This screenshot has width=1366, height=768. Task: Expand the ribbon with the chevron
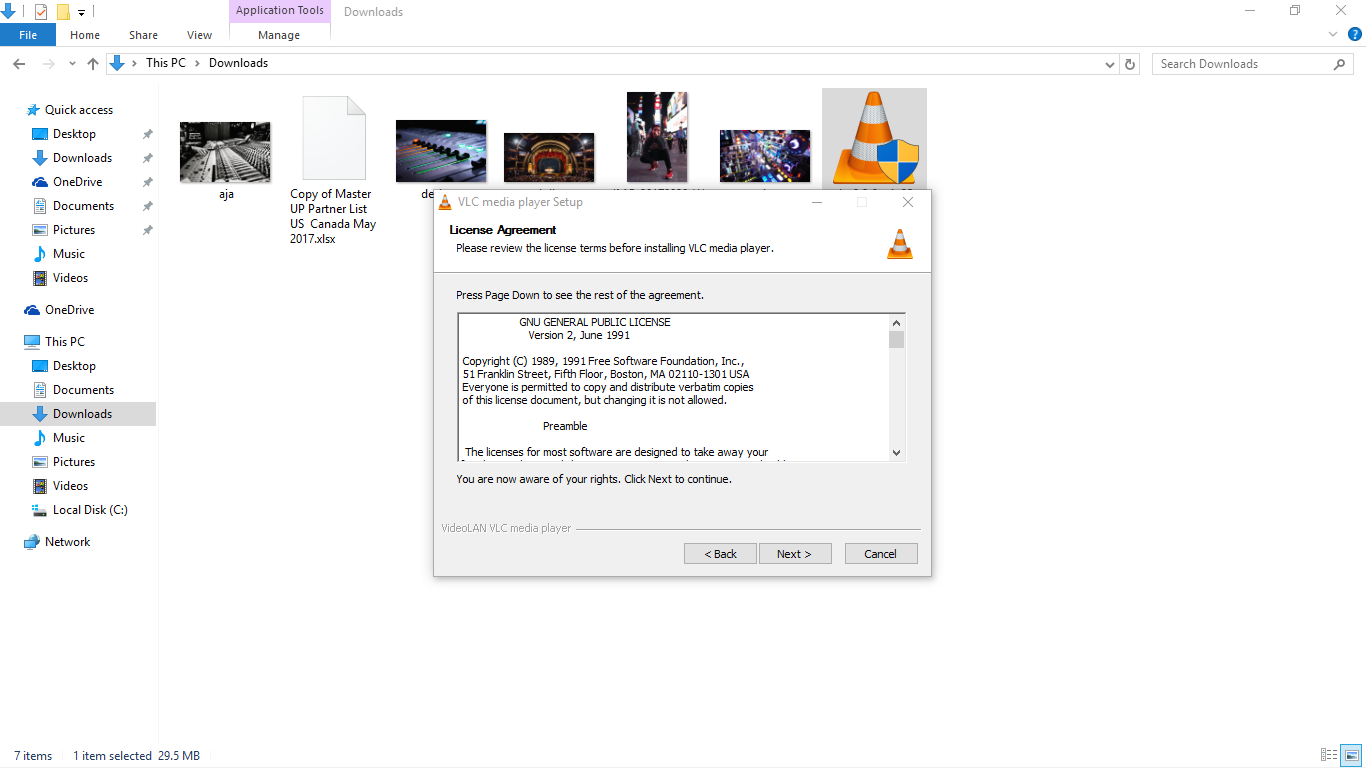point(1332,34)
